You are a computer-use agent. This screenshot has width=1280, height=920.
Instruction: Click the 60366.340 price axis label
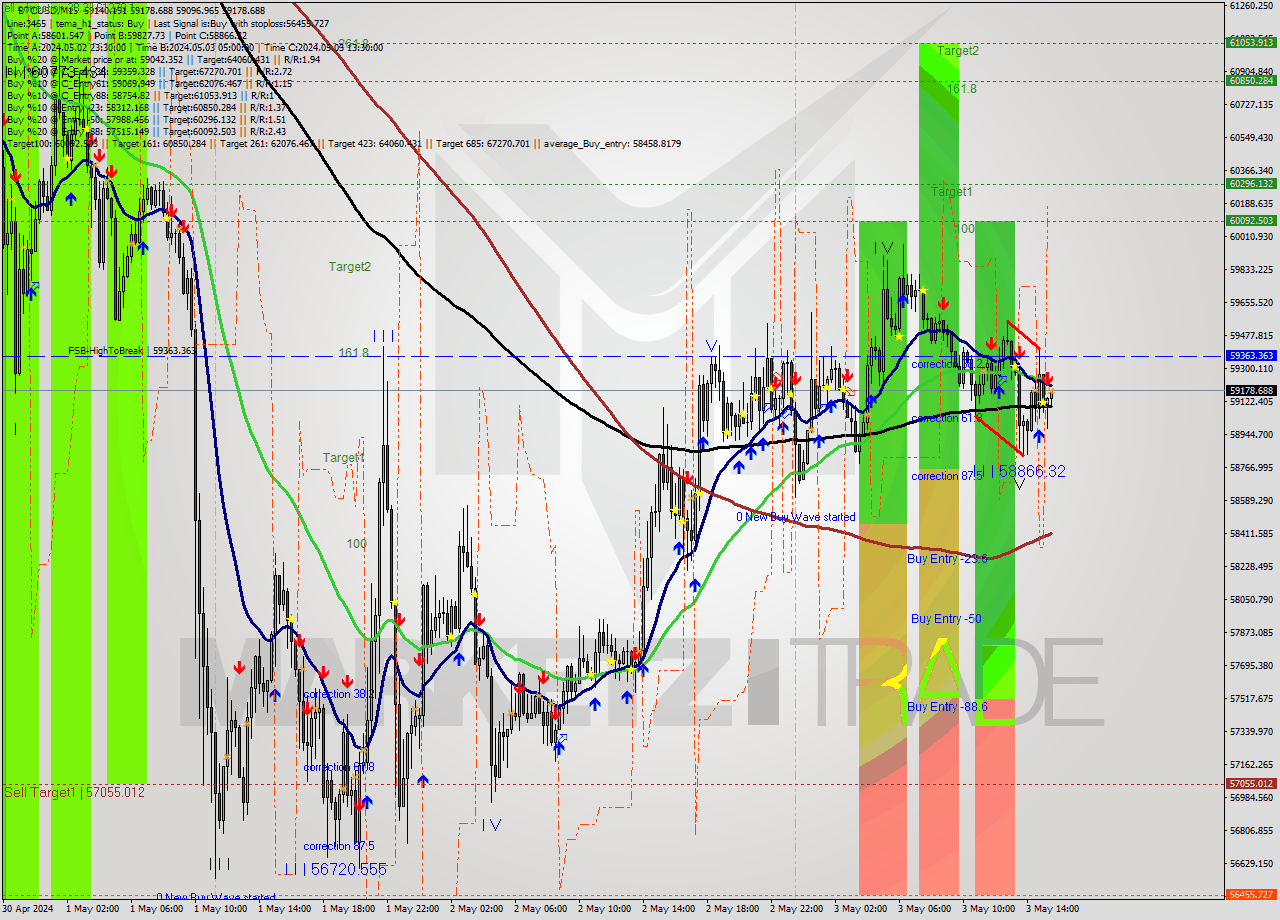[x=1251, y=170]
